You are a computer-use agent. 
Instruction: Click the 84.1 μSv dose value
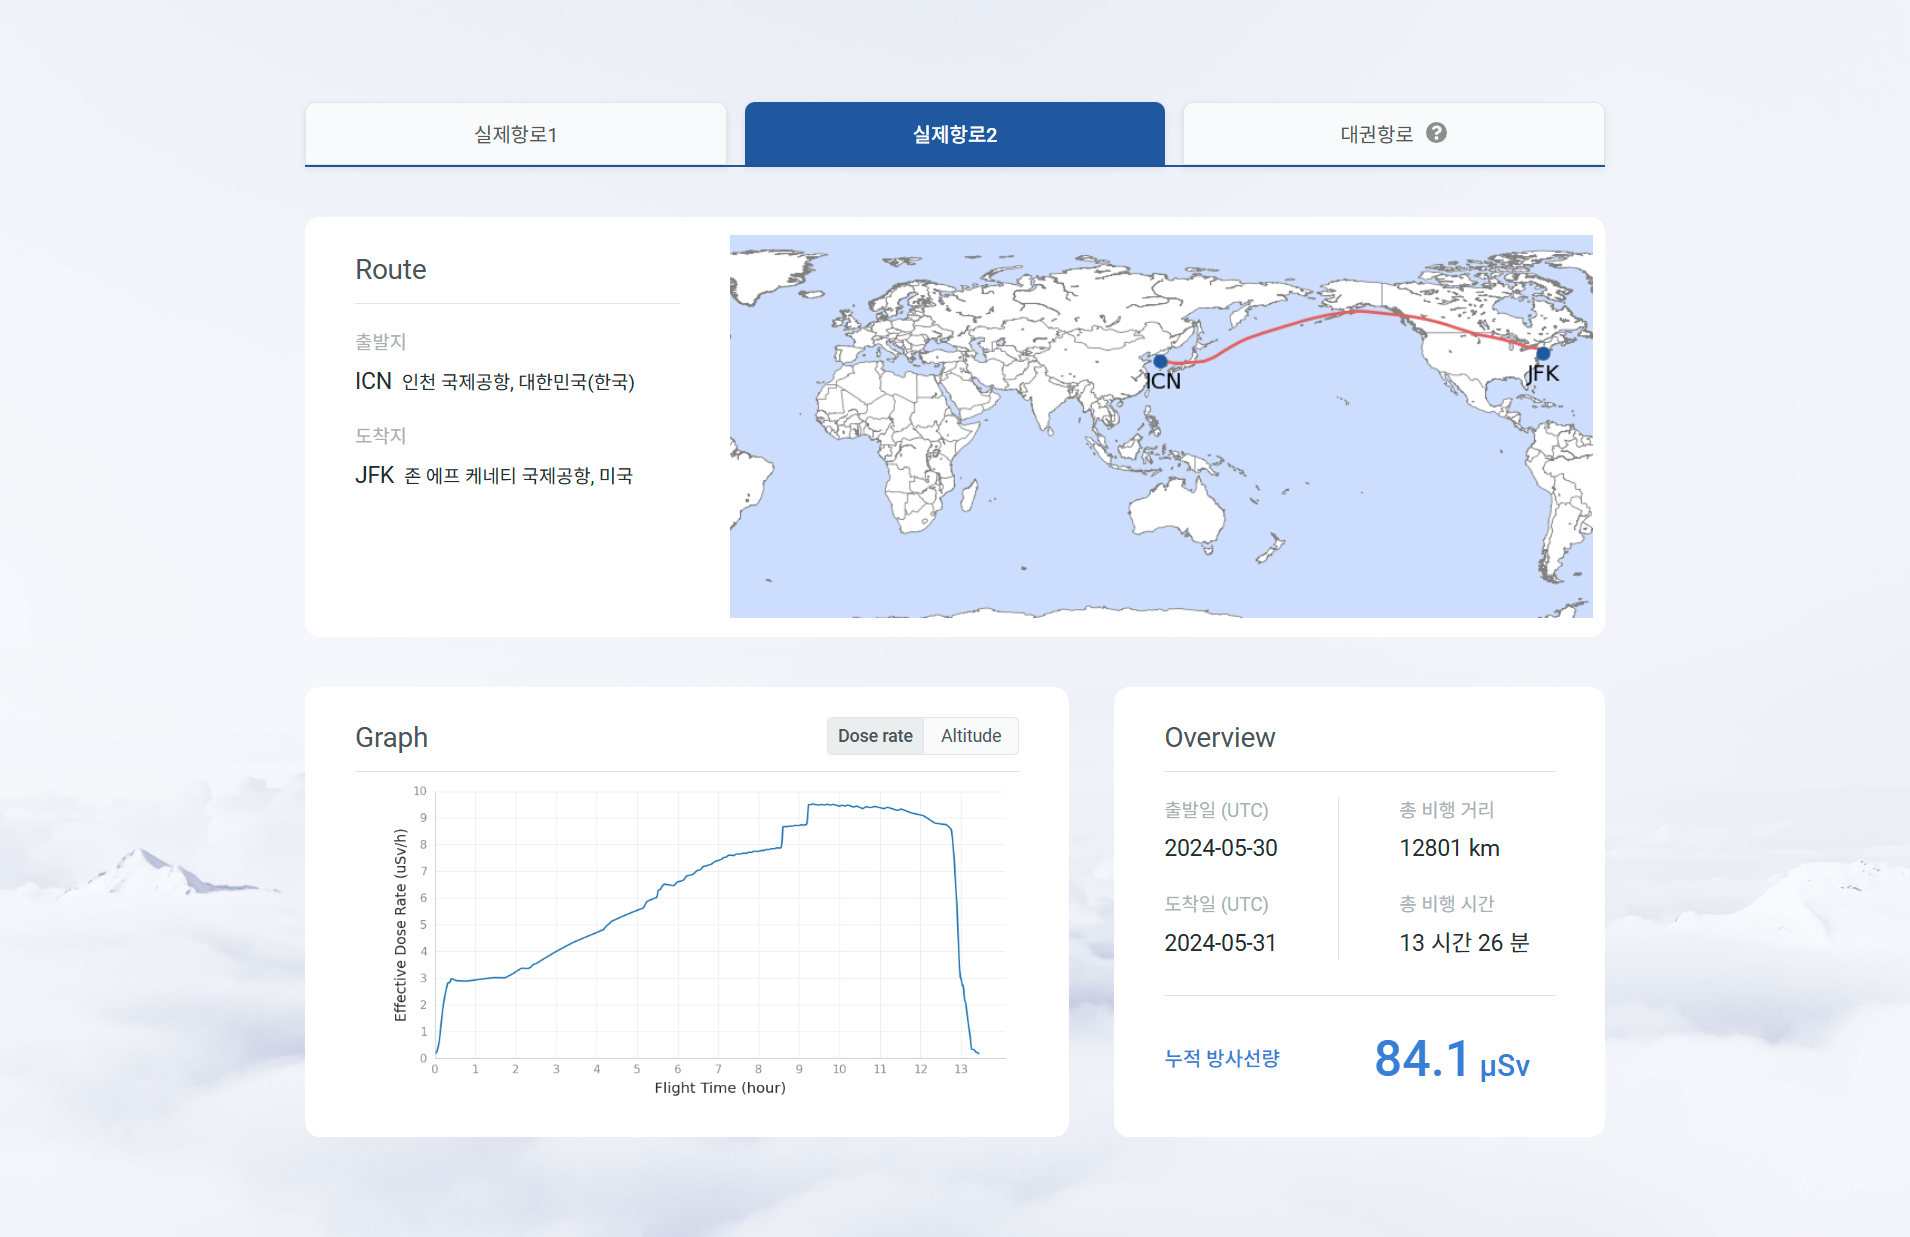click(x=1452, y=1059)
